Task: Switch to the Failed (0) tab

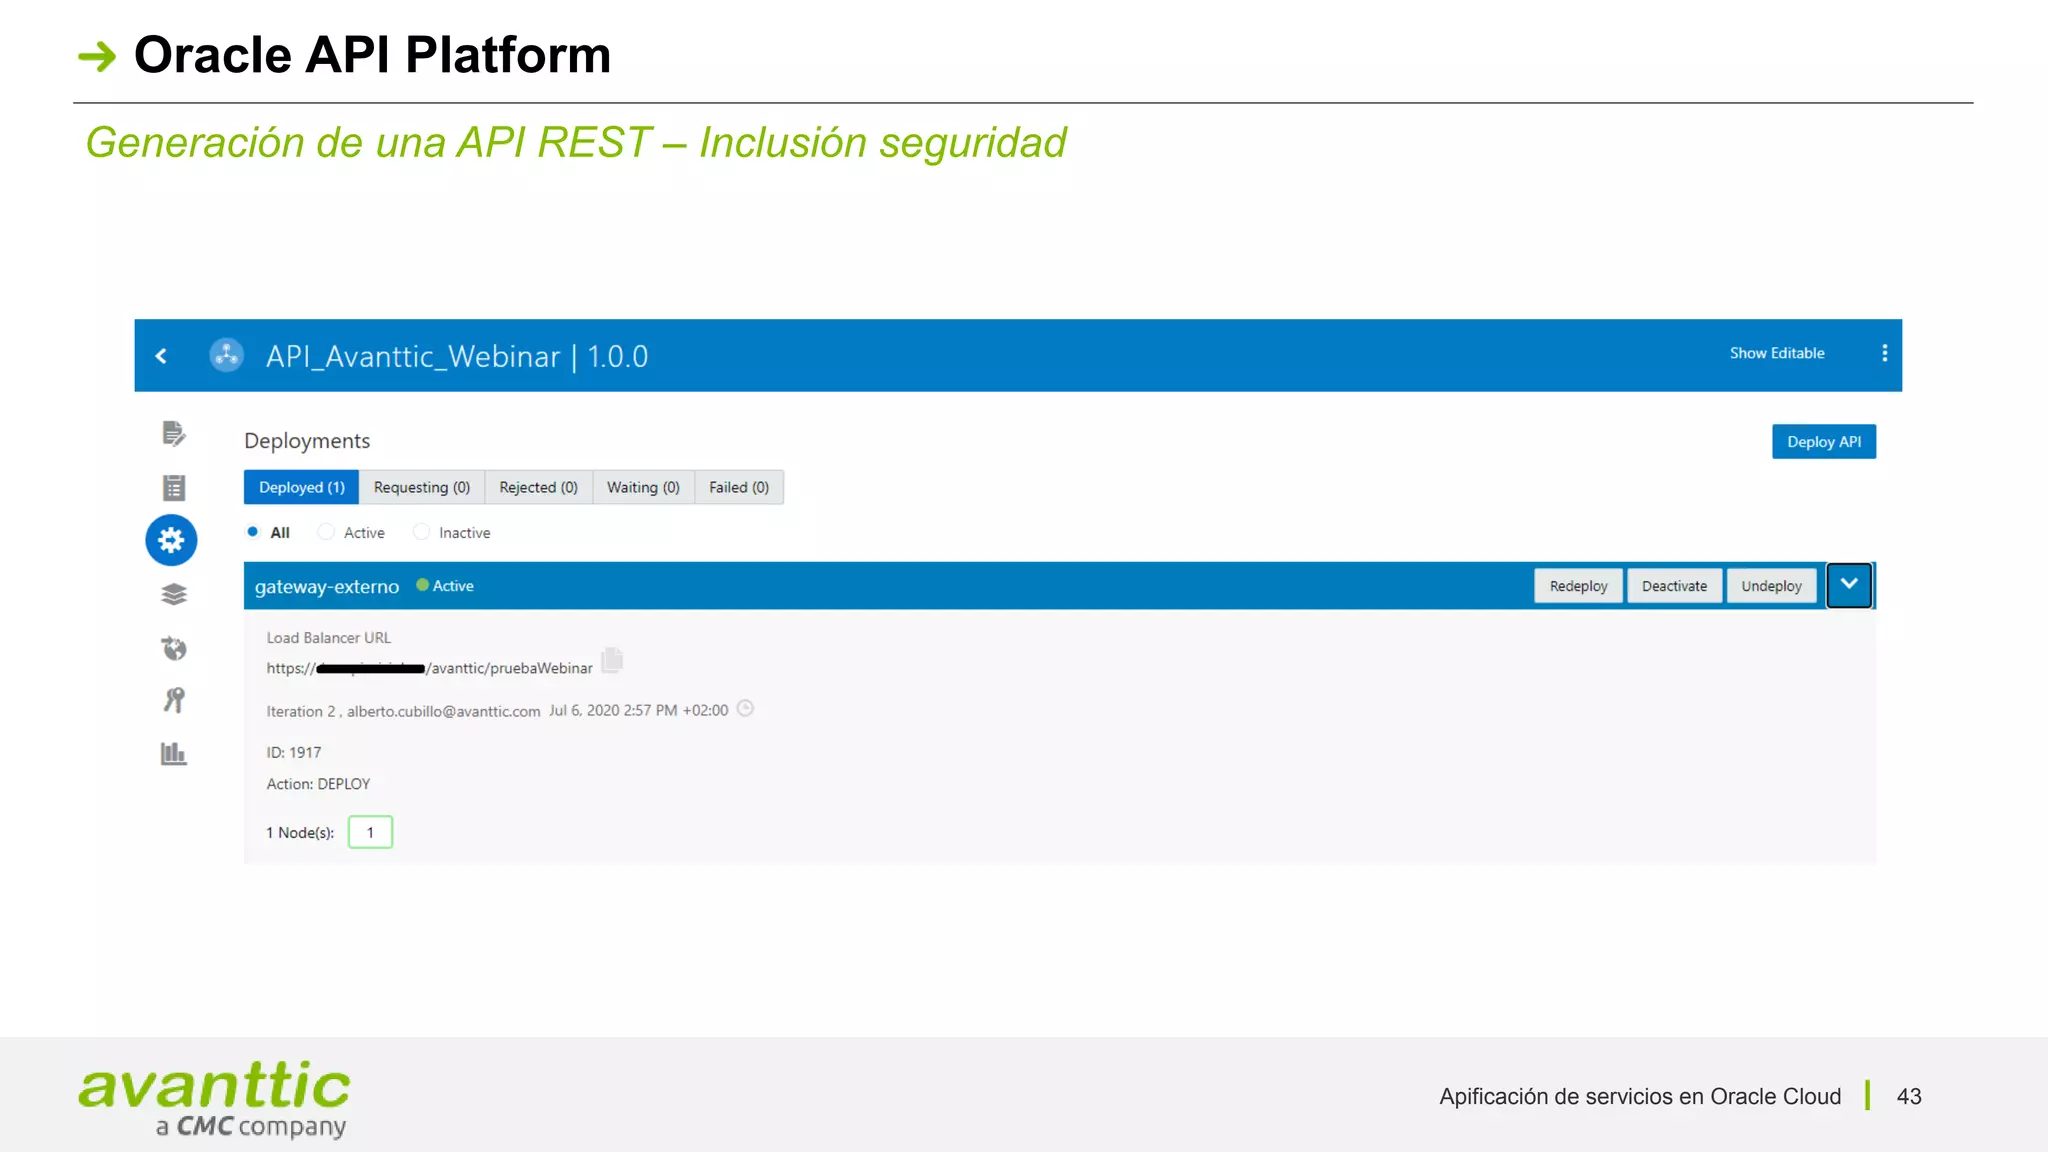Action: tap(739, 487)
